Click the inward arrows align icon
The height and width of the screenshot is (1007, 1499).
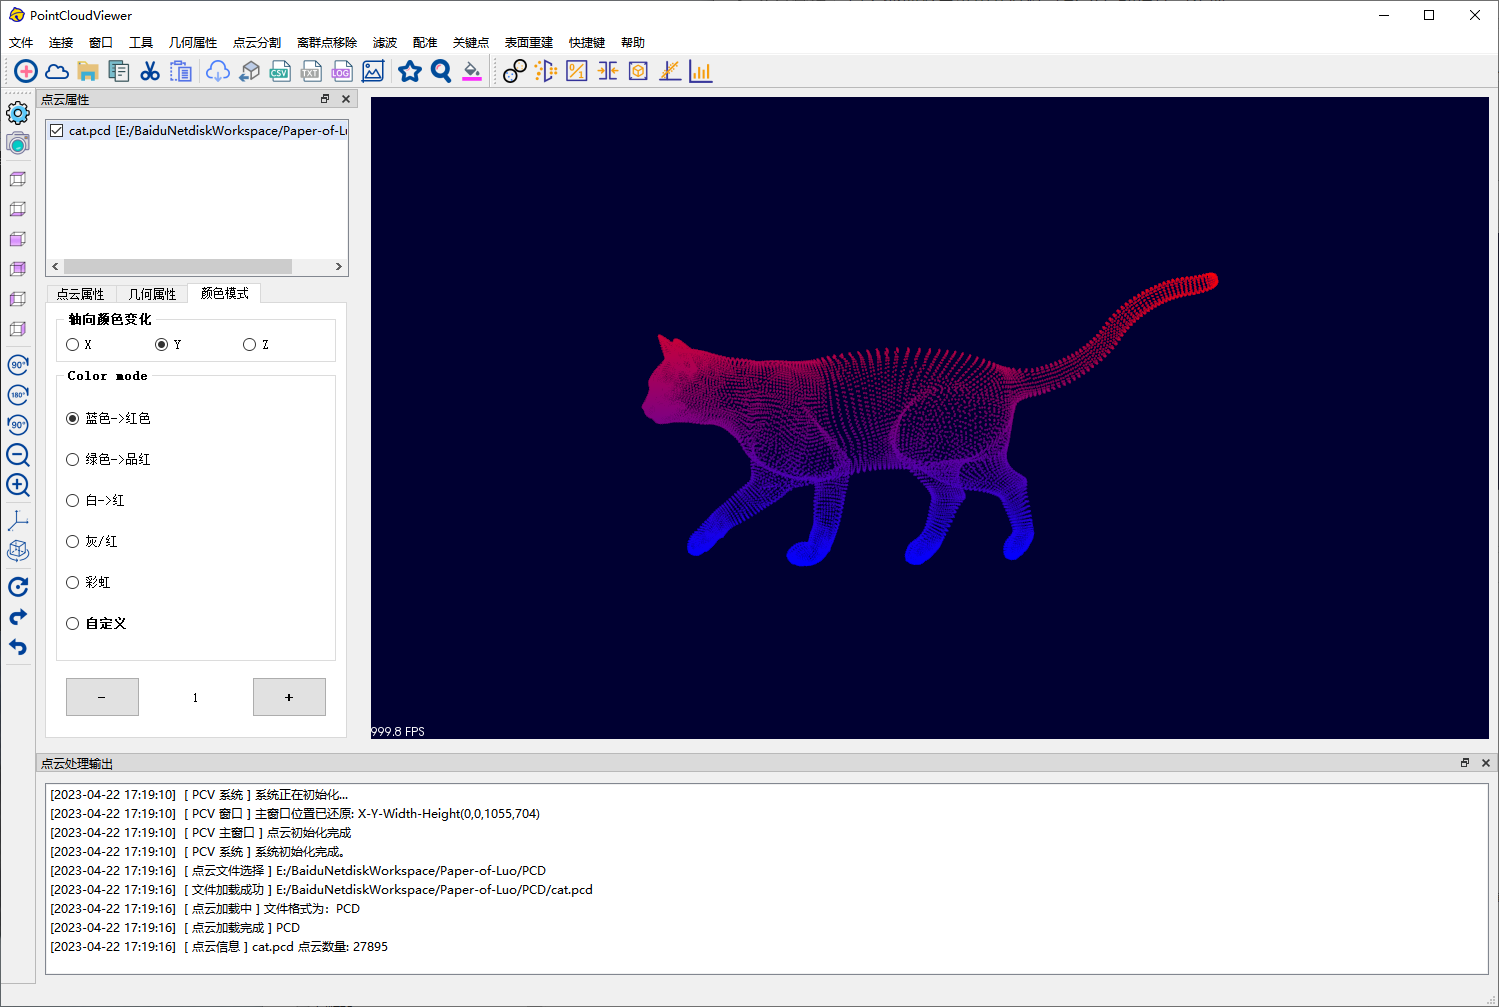(x=608, y=71)
